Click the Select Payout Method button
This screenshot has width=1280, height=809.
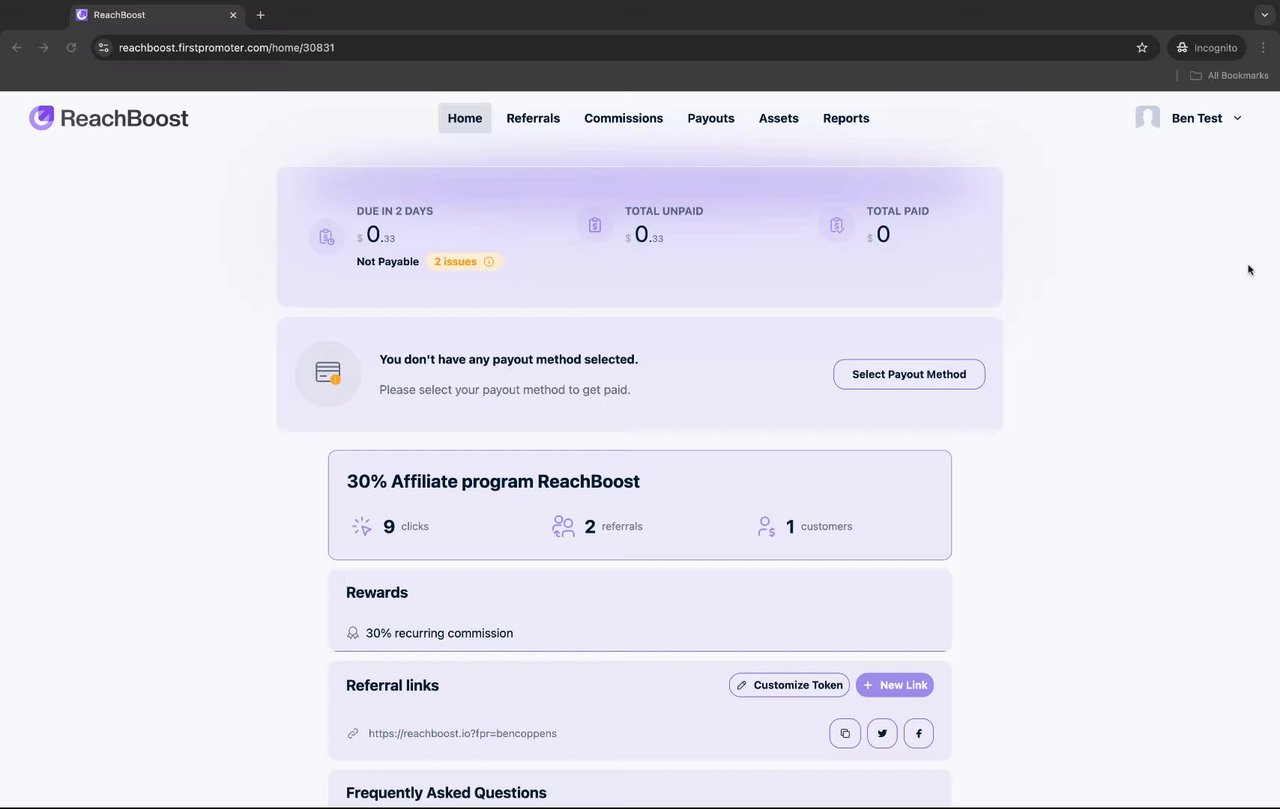point(909,374)
